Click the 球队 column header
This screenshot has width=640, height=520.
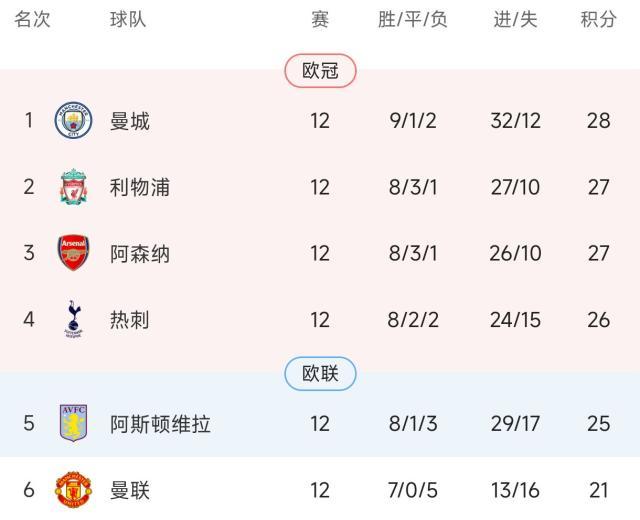coord(130,20)
